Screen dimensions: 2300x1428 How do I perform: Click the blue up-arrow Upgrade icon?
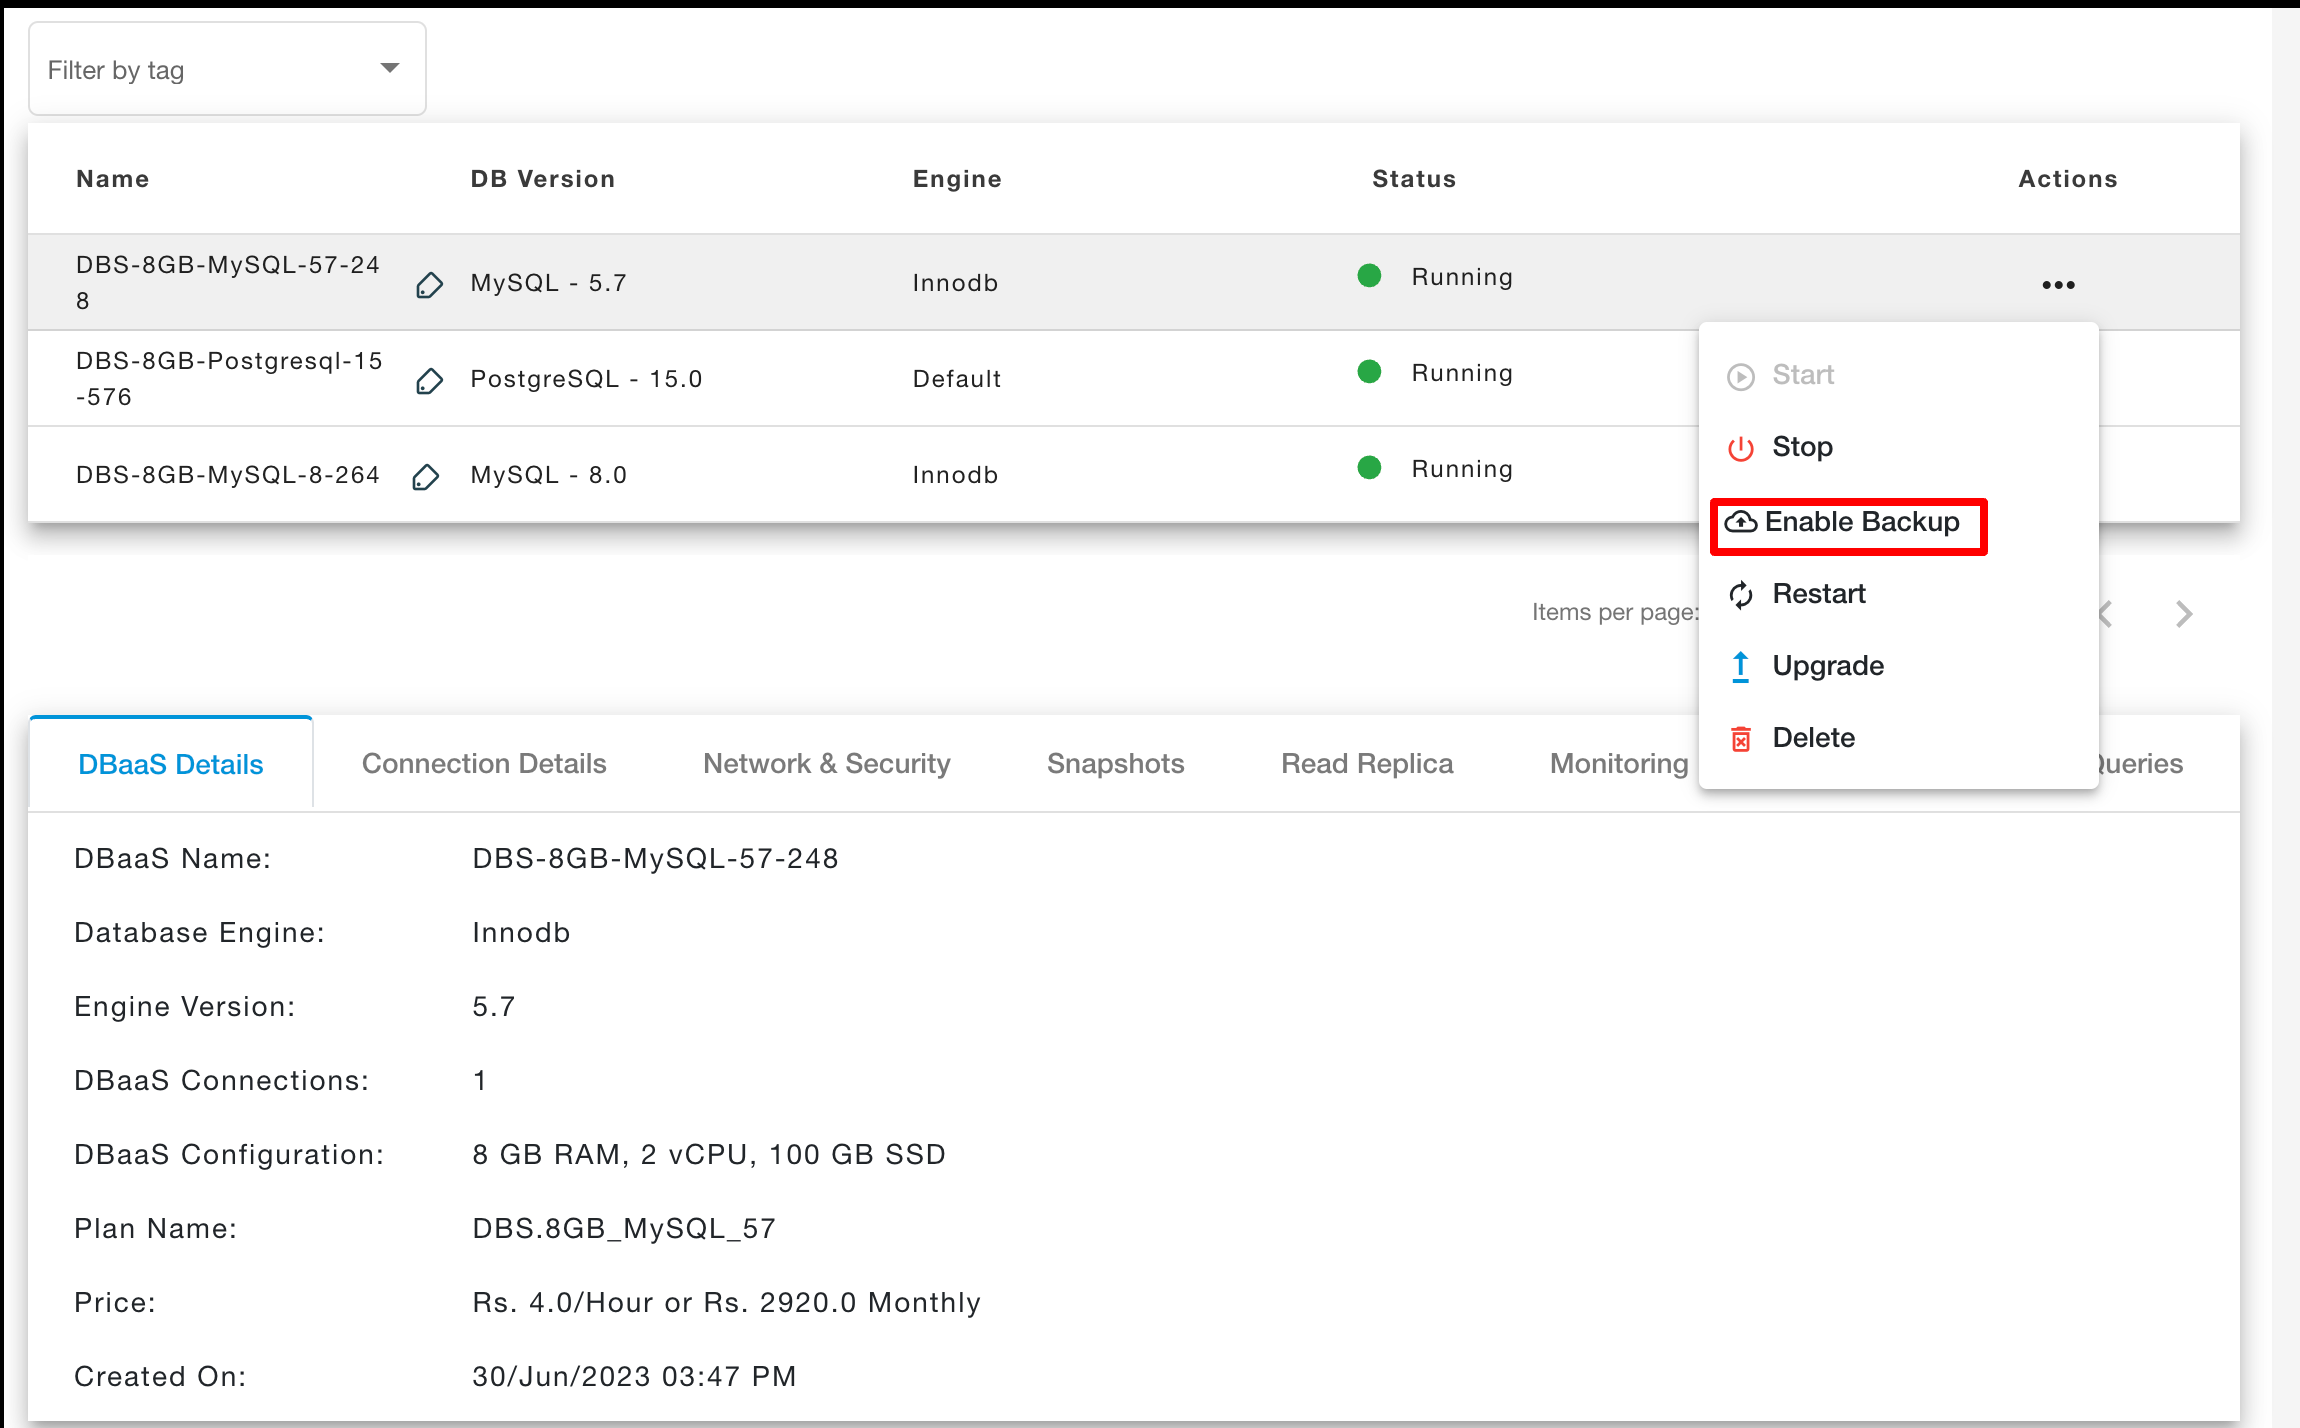tap(1741, 667)
